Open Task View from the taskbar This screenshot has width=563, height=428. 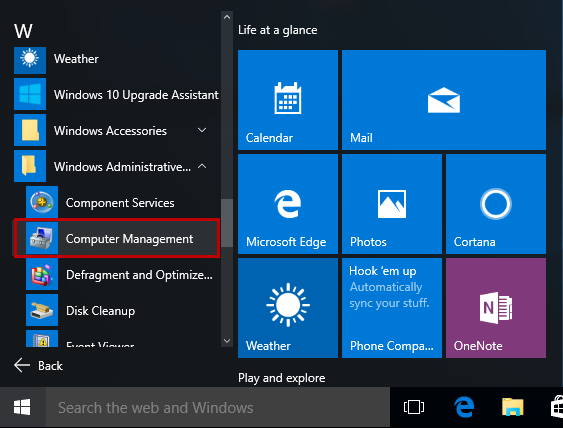[414, 408]
